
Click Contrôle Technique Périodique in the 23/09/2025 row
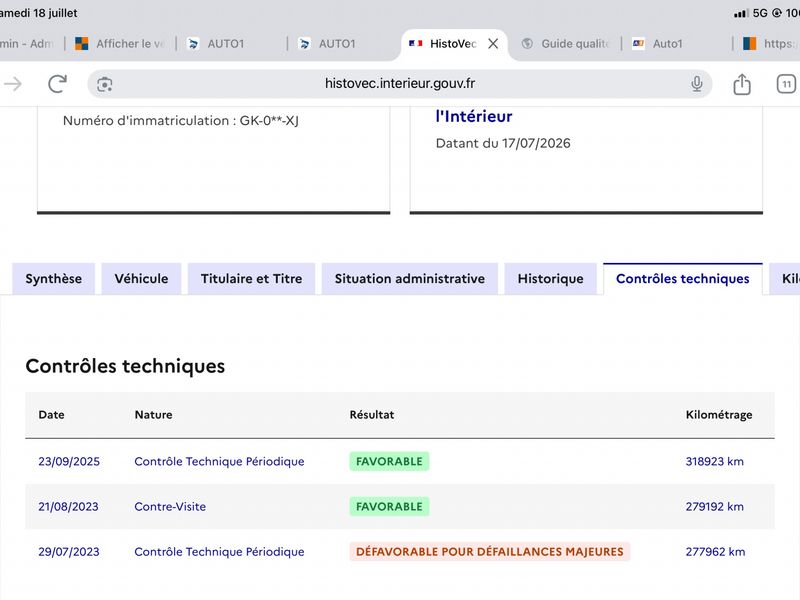[x=219, y=461]
